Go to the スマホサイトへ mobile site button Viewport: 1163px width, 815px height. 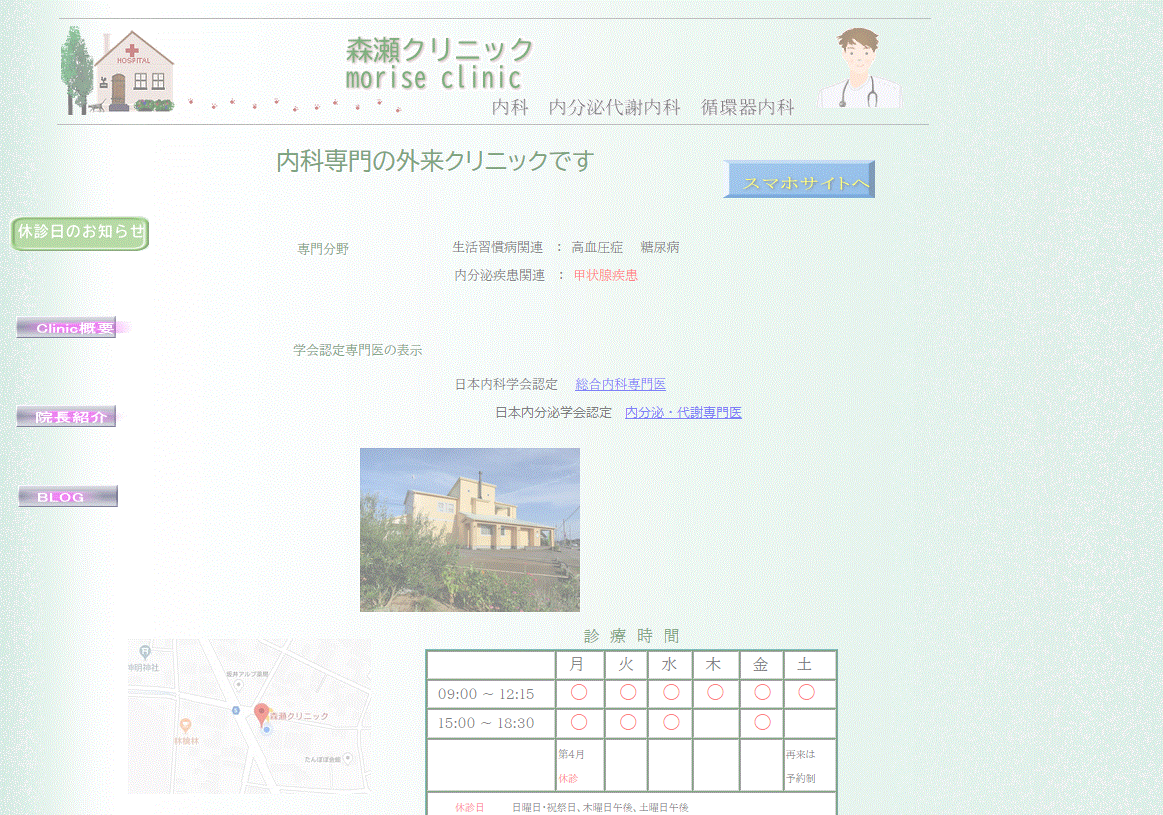point(799,180)
